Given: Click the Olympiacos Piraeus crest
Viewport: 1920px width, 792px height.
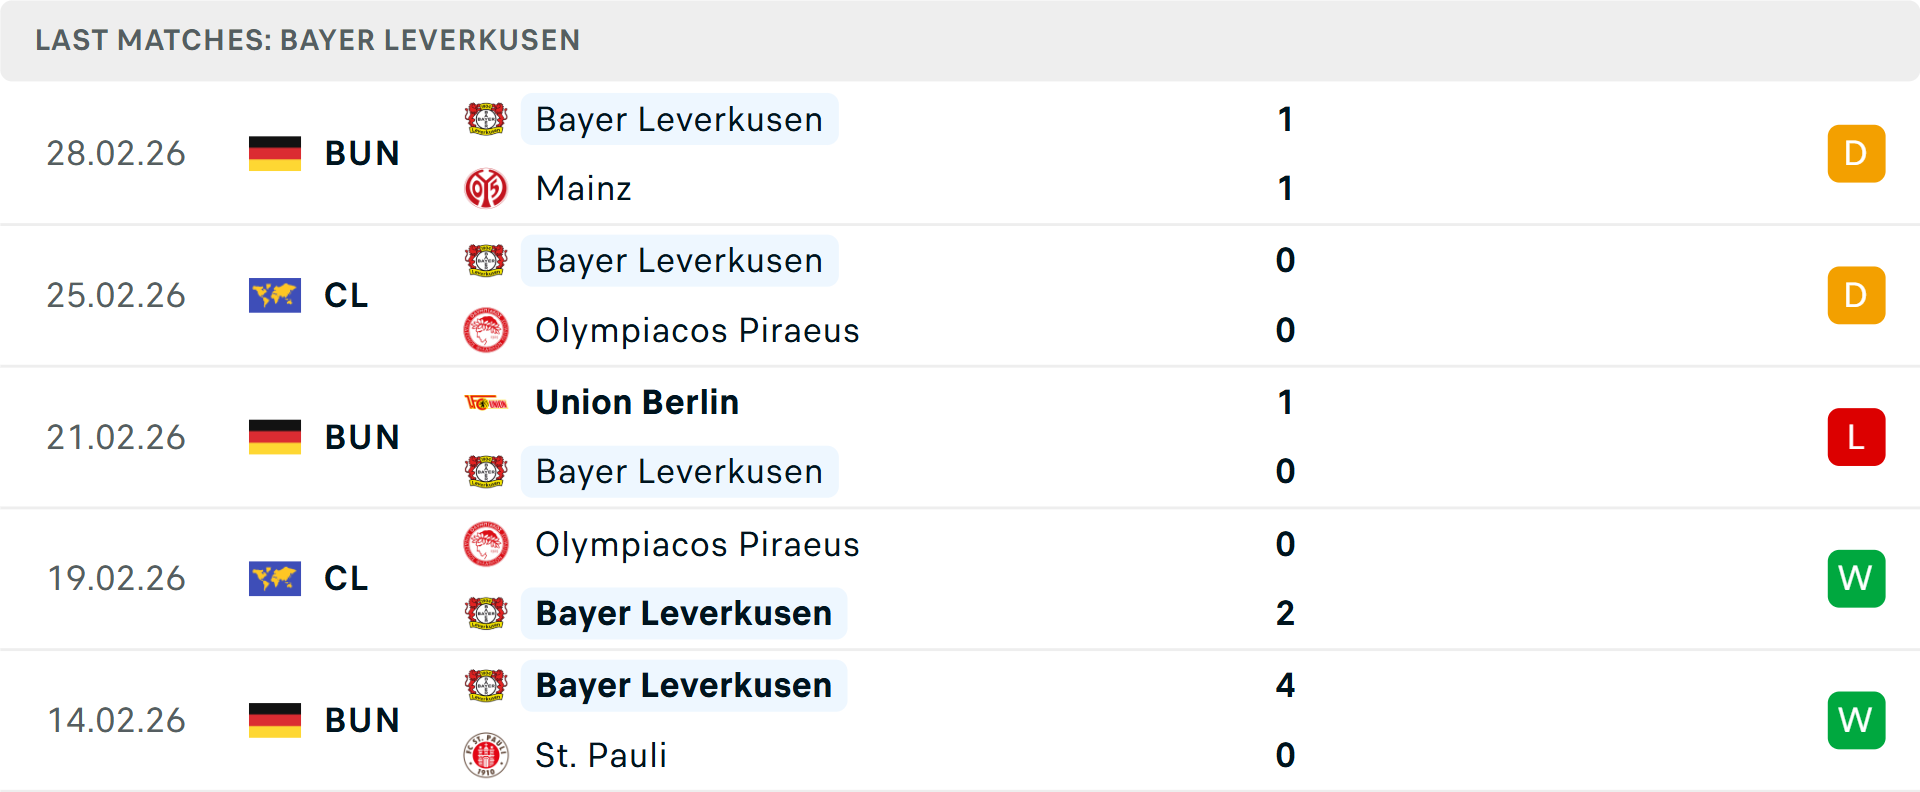Looking at the screenshot, I should [x=486, y=330].
